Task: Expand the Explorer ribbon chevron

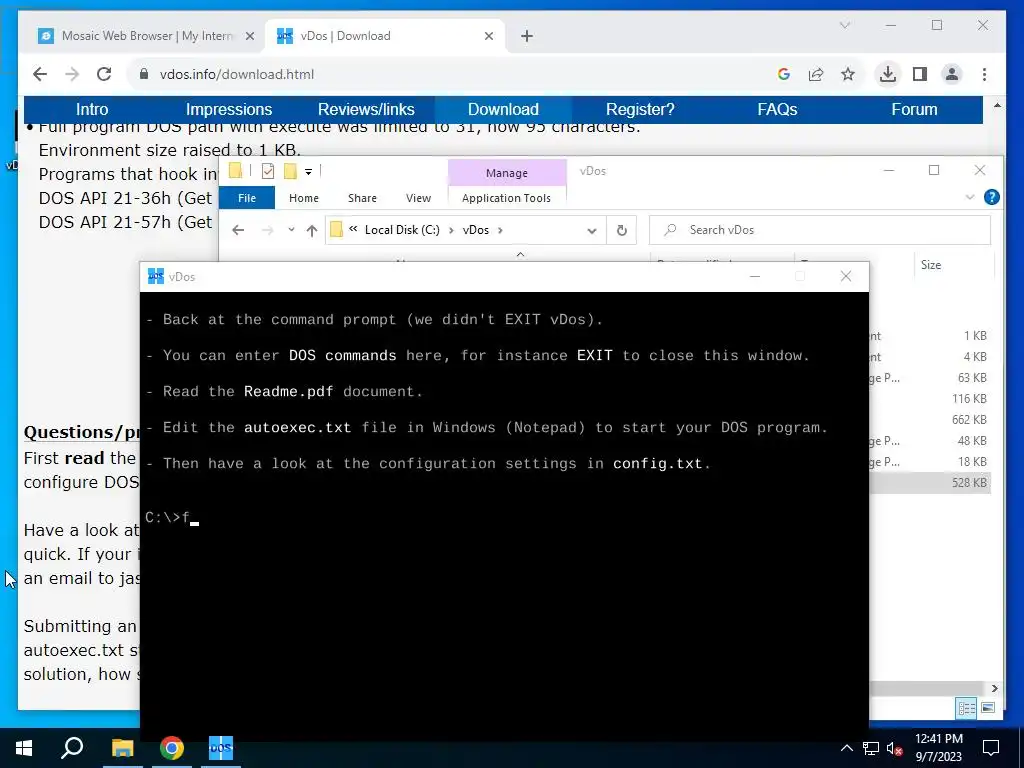Action: tap(970, 197)
